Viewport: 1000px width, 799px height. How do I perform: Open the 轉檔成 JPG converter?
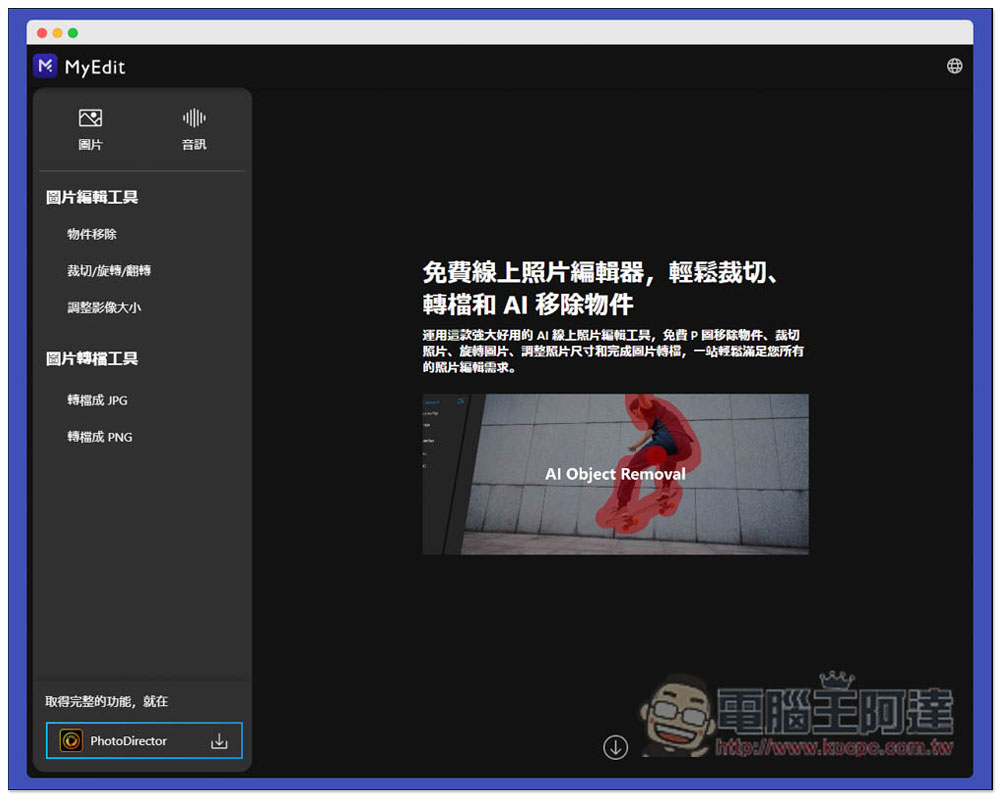pyautogui.click(x=97, y=400)
